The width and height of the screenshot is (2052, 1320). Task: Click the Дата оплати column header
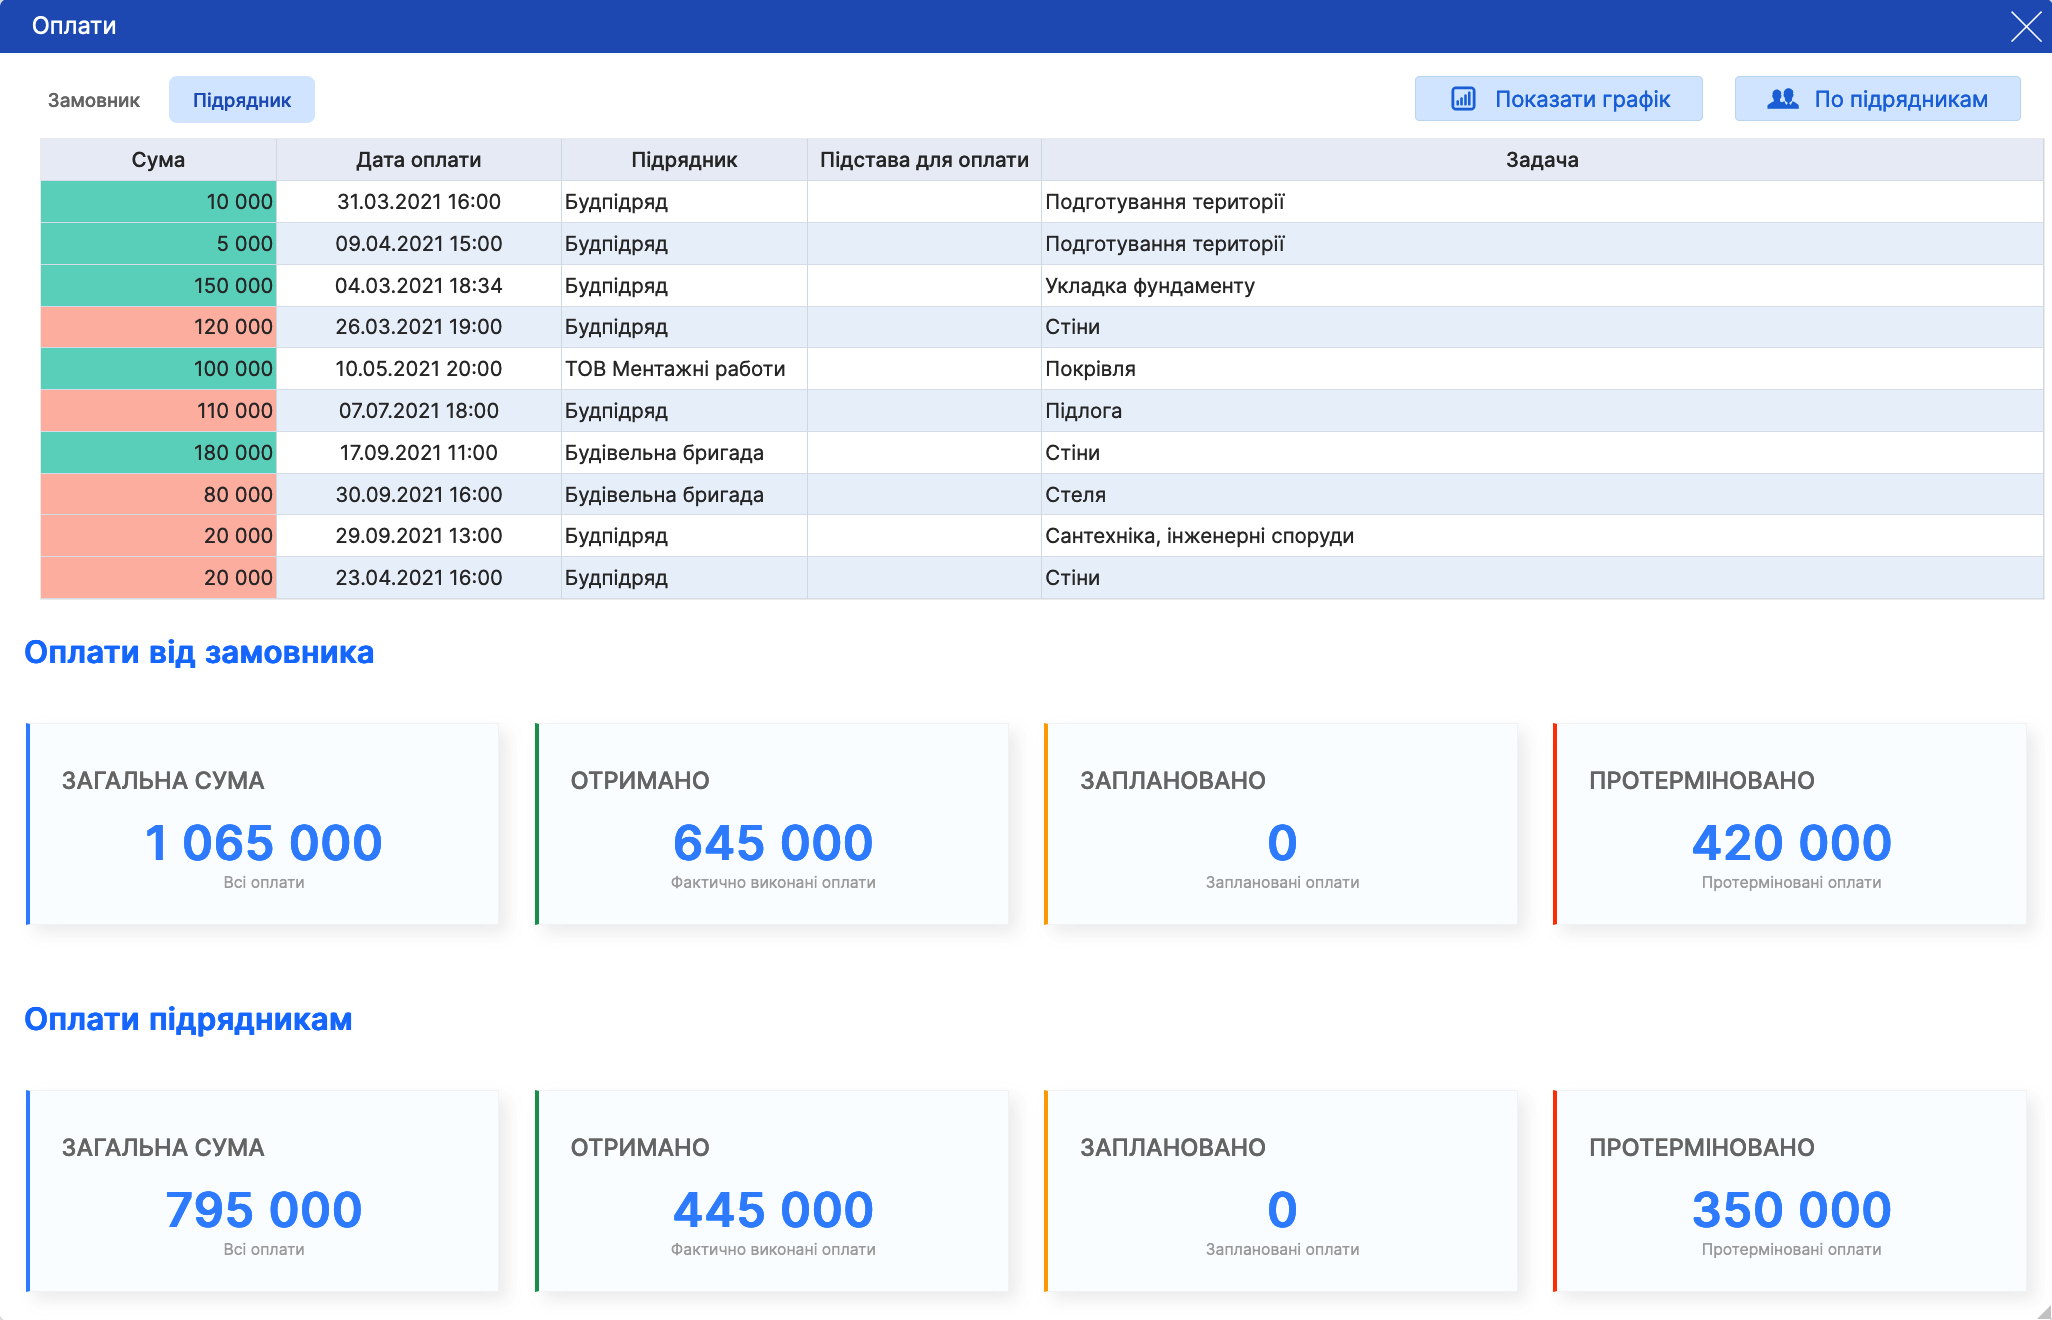[x=418, y=160]
